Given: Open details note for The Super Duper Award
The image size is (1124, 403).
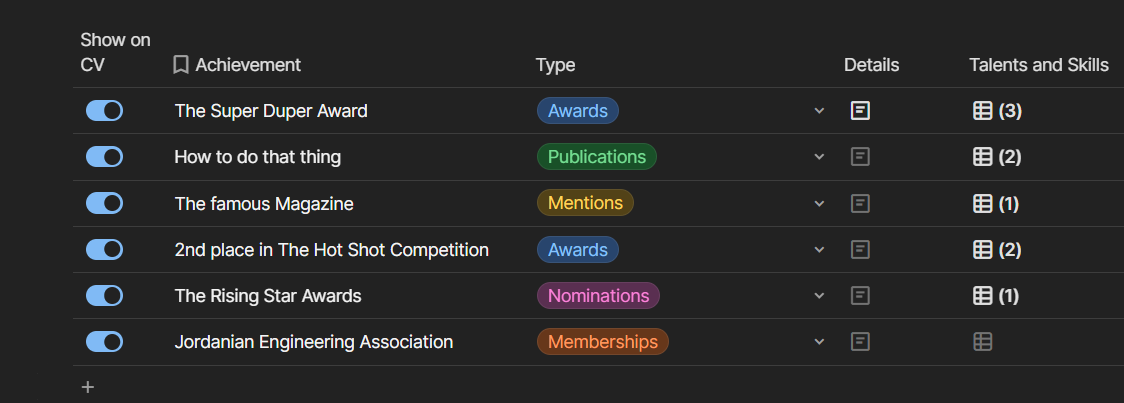Looking at the screenshot, I should coord(860,111).
